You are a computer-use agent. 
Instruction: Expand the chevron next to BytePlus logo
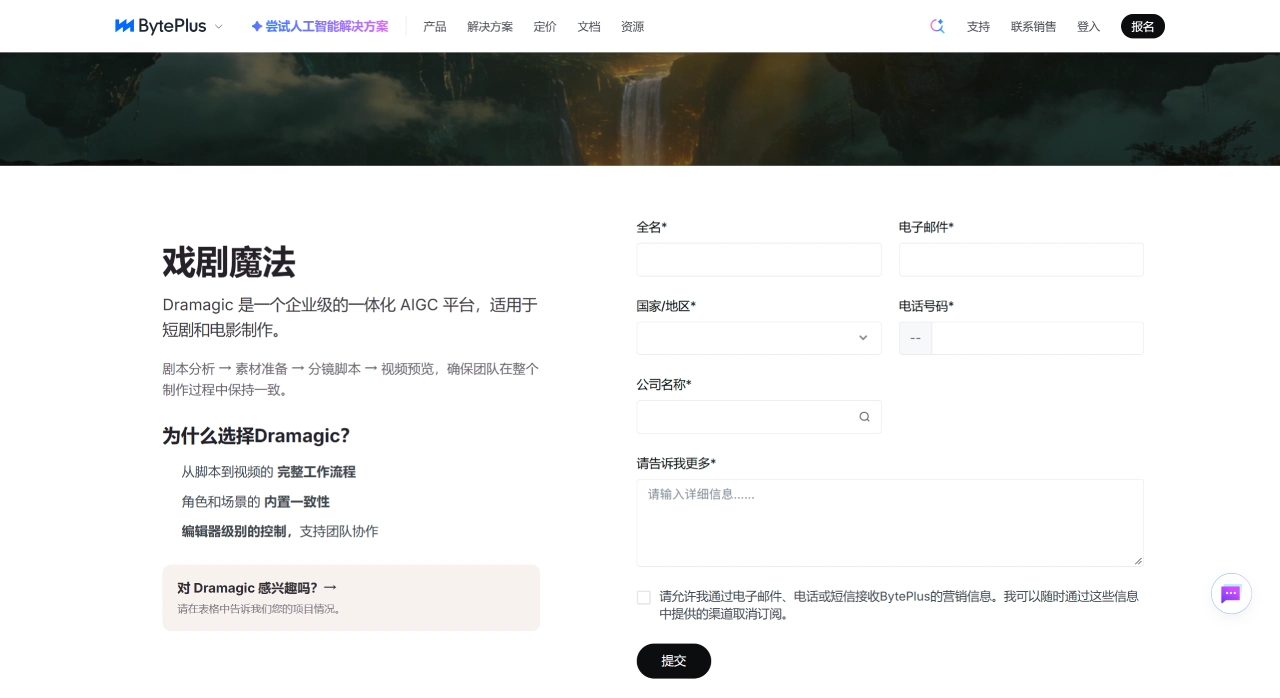tap(219, 27)
